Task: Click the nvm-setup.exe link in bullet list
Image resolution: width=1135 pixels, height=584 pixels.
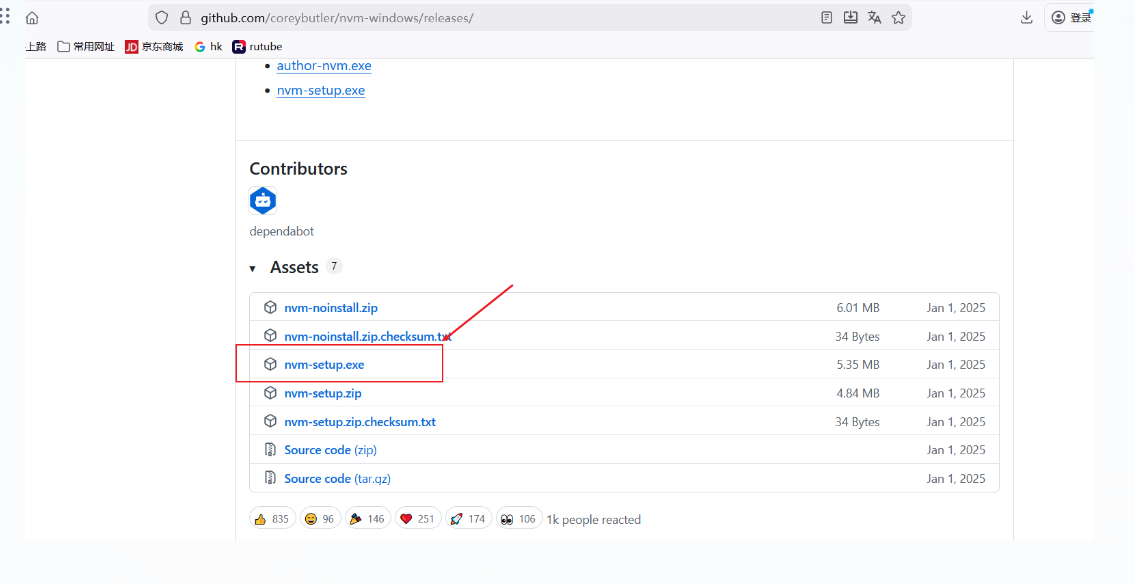Action: coord(321,90)
